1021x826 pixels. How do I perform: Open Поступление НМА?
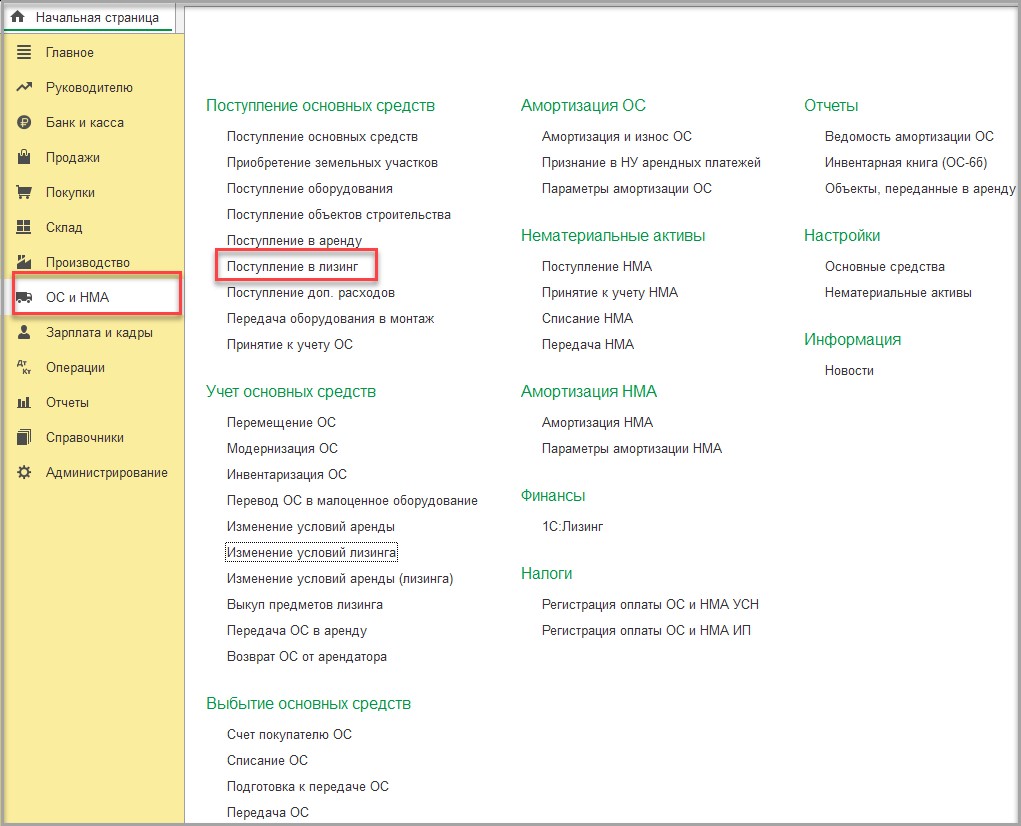[597, 267]
